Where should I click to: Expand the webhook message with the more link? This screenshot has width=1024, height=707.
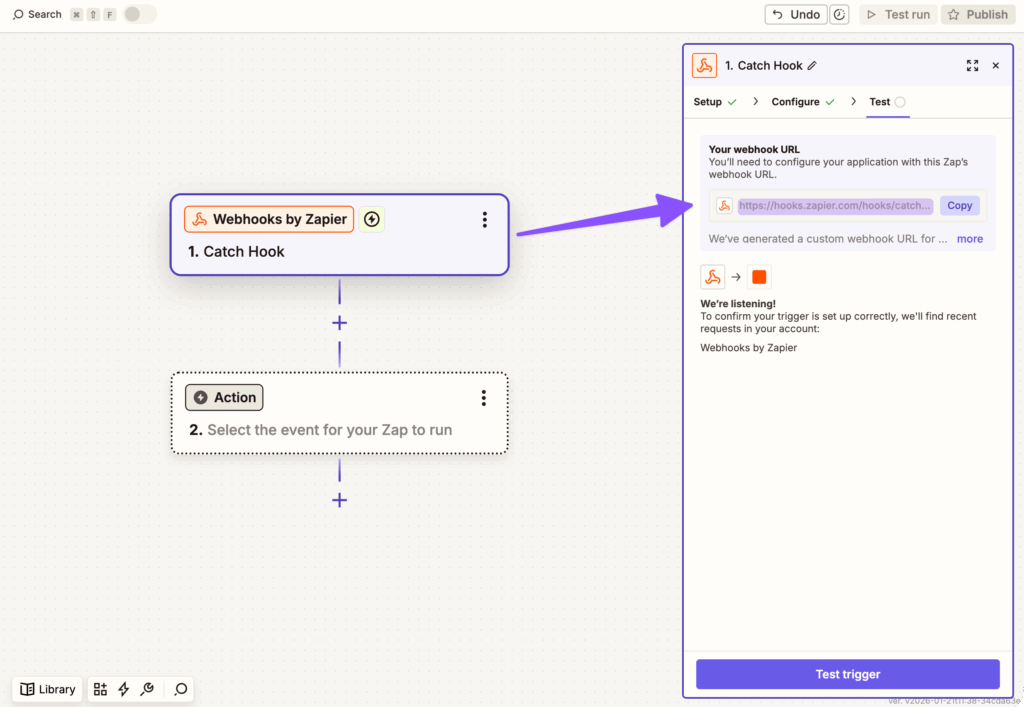pyautogui.click(x=969, y=238)
